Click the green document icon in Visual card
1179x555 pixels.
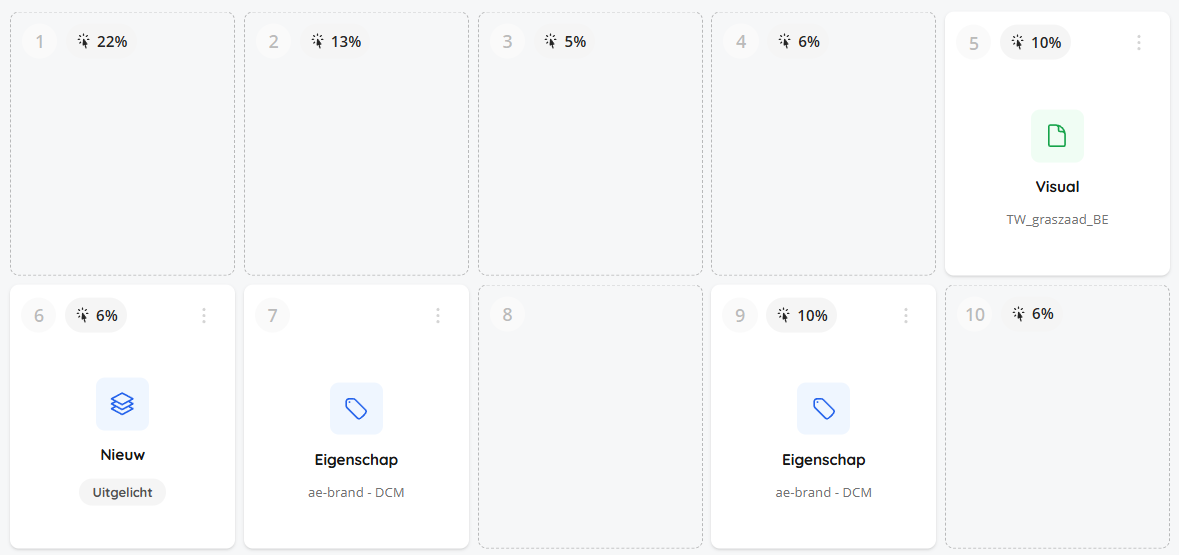(x=1056, y=136)
